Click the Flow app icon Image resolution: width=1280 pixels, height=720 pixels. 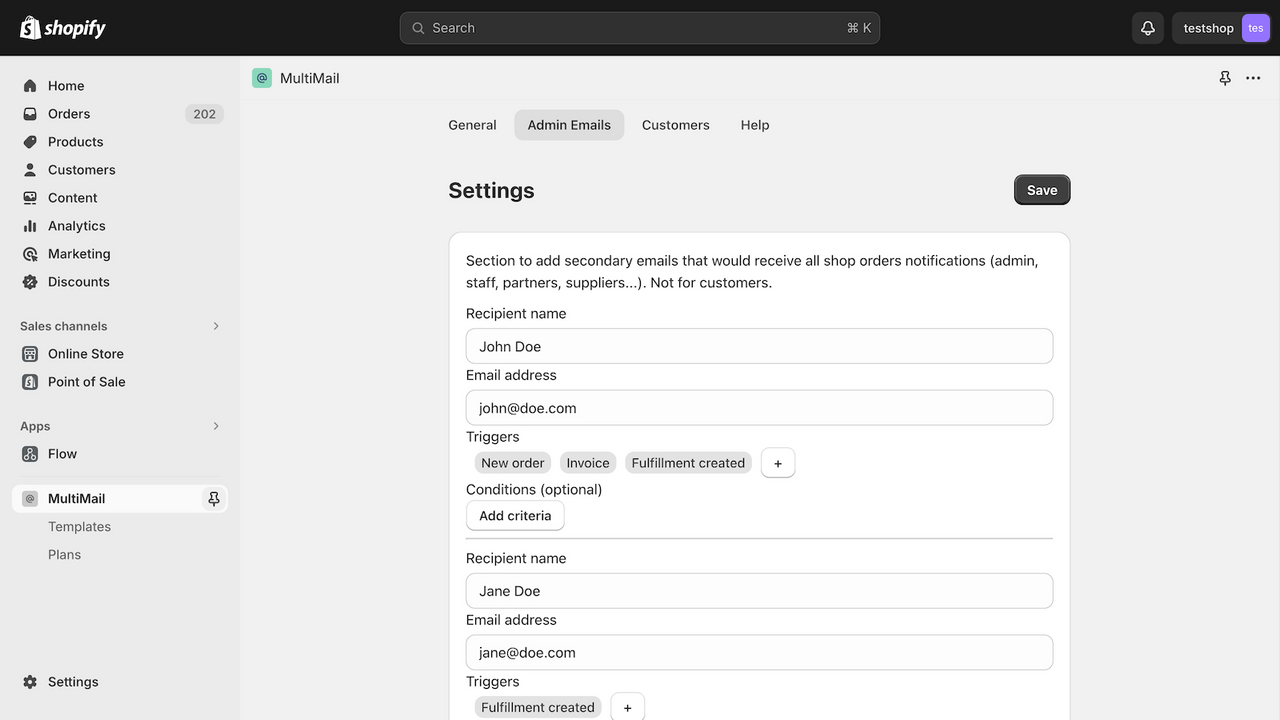(30, 454)
